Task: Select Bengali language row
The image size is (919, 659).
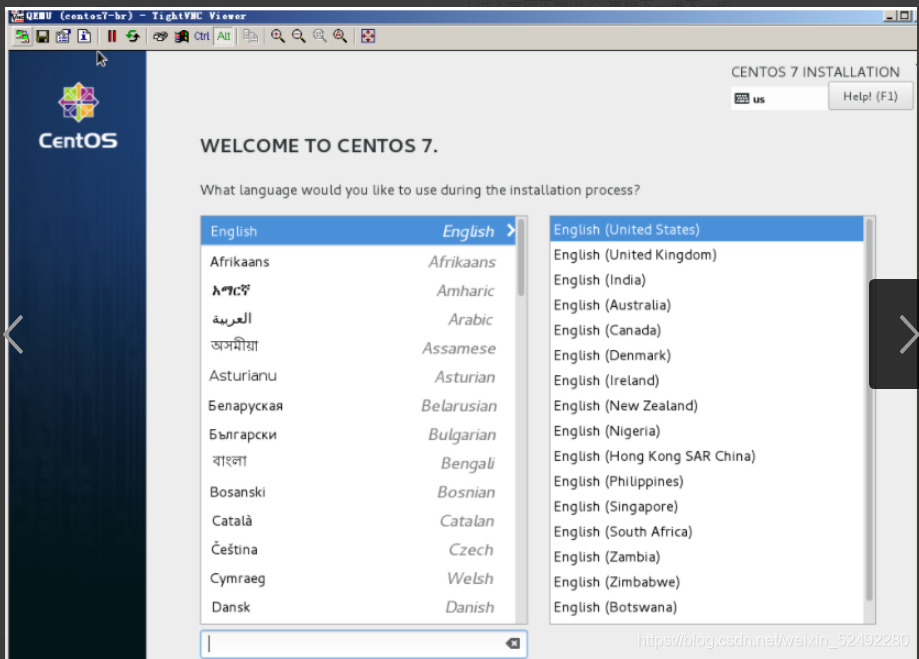Action: [x=358, y=463]
